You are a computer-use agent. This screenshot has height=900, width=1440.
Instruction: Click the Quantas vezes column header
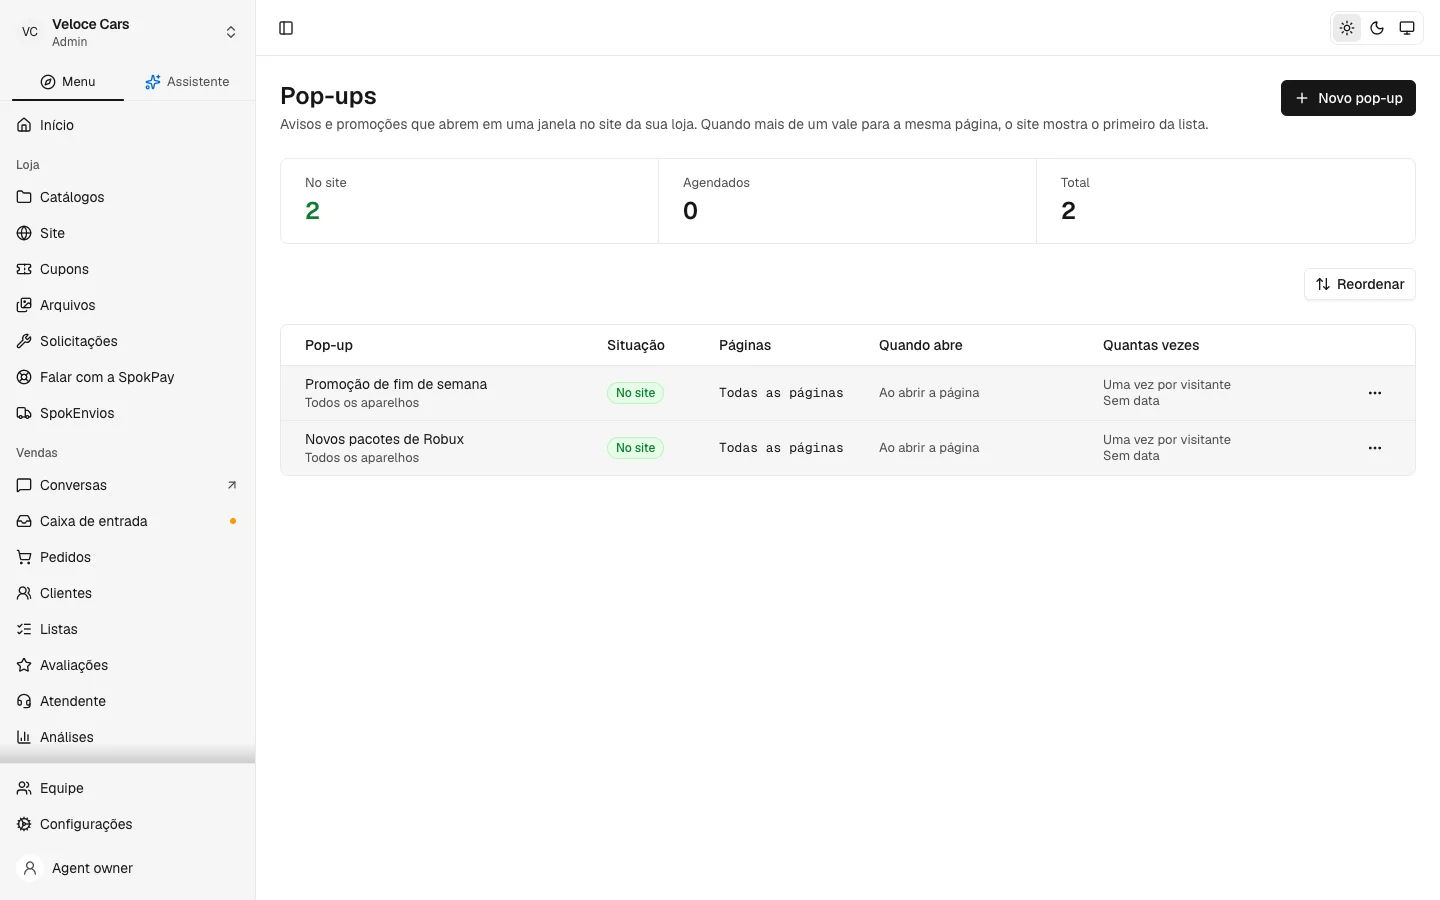tap(1151, 345)
